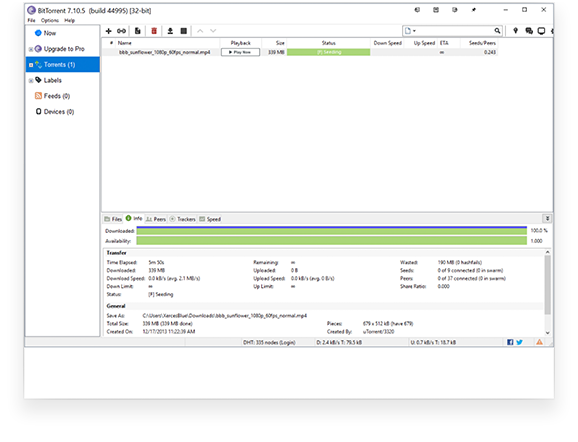This screenshot has height=442, width=578.
Task: Click the Add Torrent plus icon
Action: pyautogui.click(x=108, y=31)
